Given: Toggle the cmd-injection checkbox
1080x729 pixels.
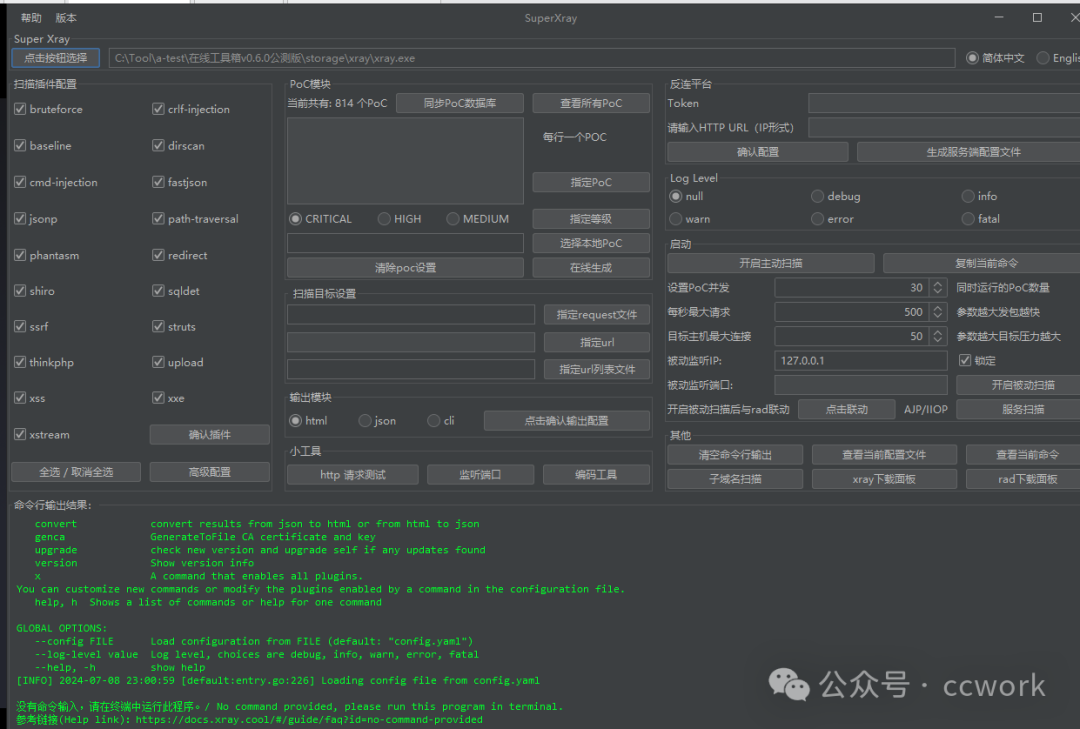Looking at the screenshot, I should (x=20, y=182).
